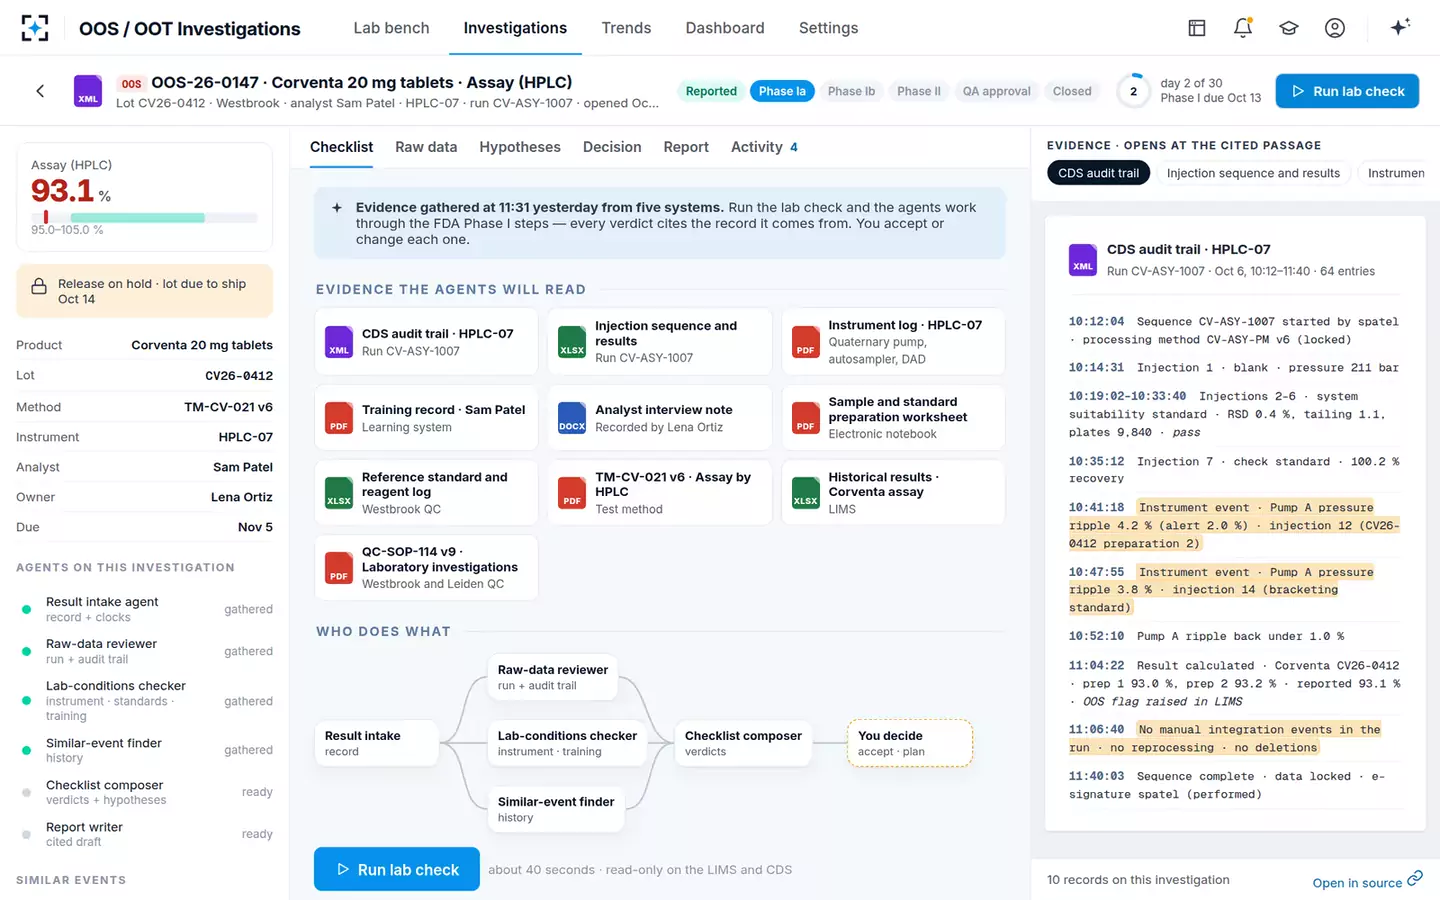
Task: Open the Decision sub-tab
Action: click(x=612, y=147)
